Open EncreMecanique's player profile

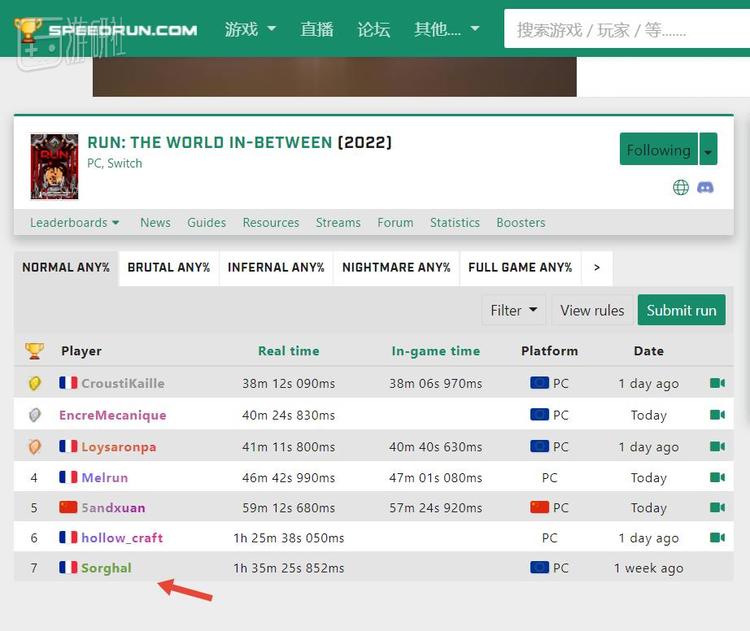(x=113, y=415)
